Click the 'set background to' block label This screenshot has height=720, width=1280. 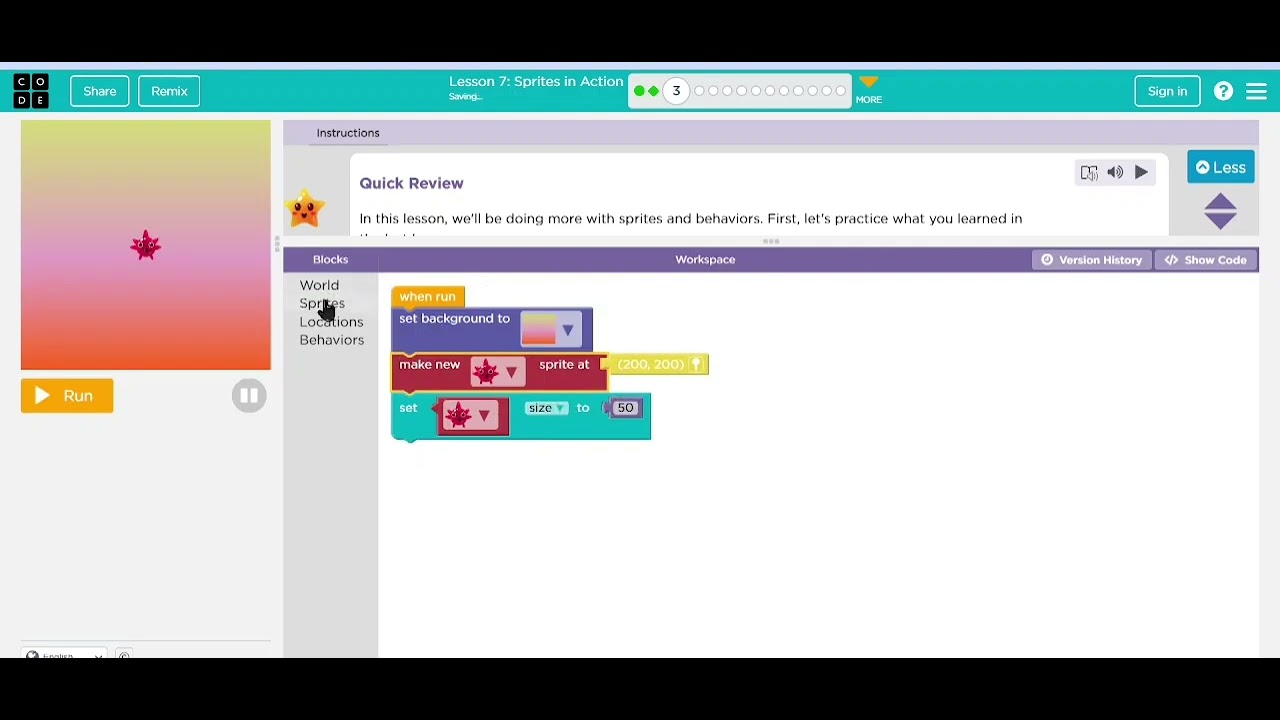(454, 319)
